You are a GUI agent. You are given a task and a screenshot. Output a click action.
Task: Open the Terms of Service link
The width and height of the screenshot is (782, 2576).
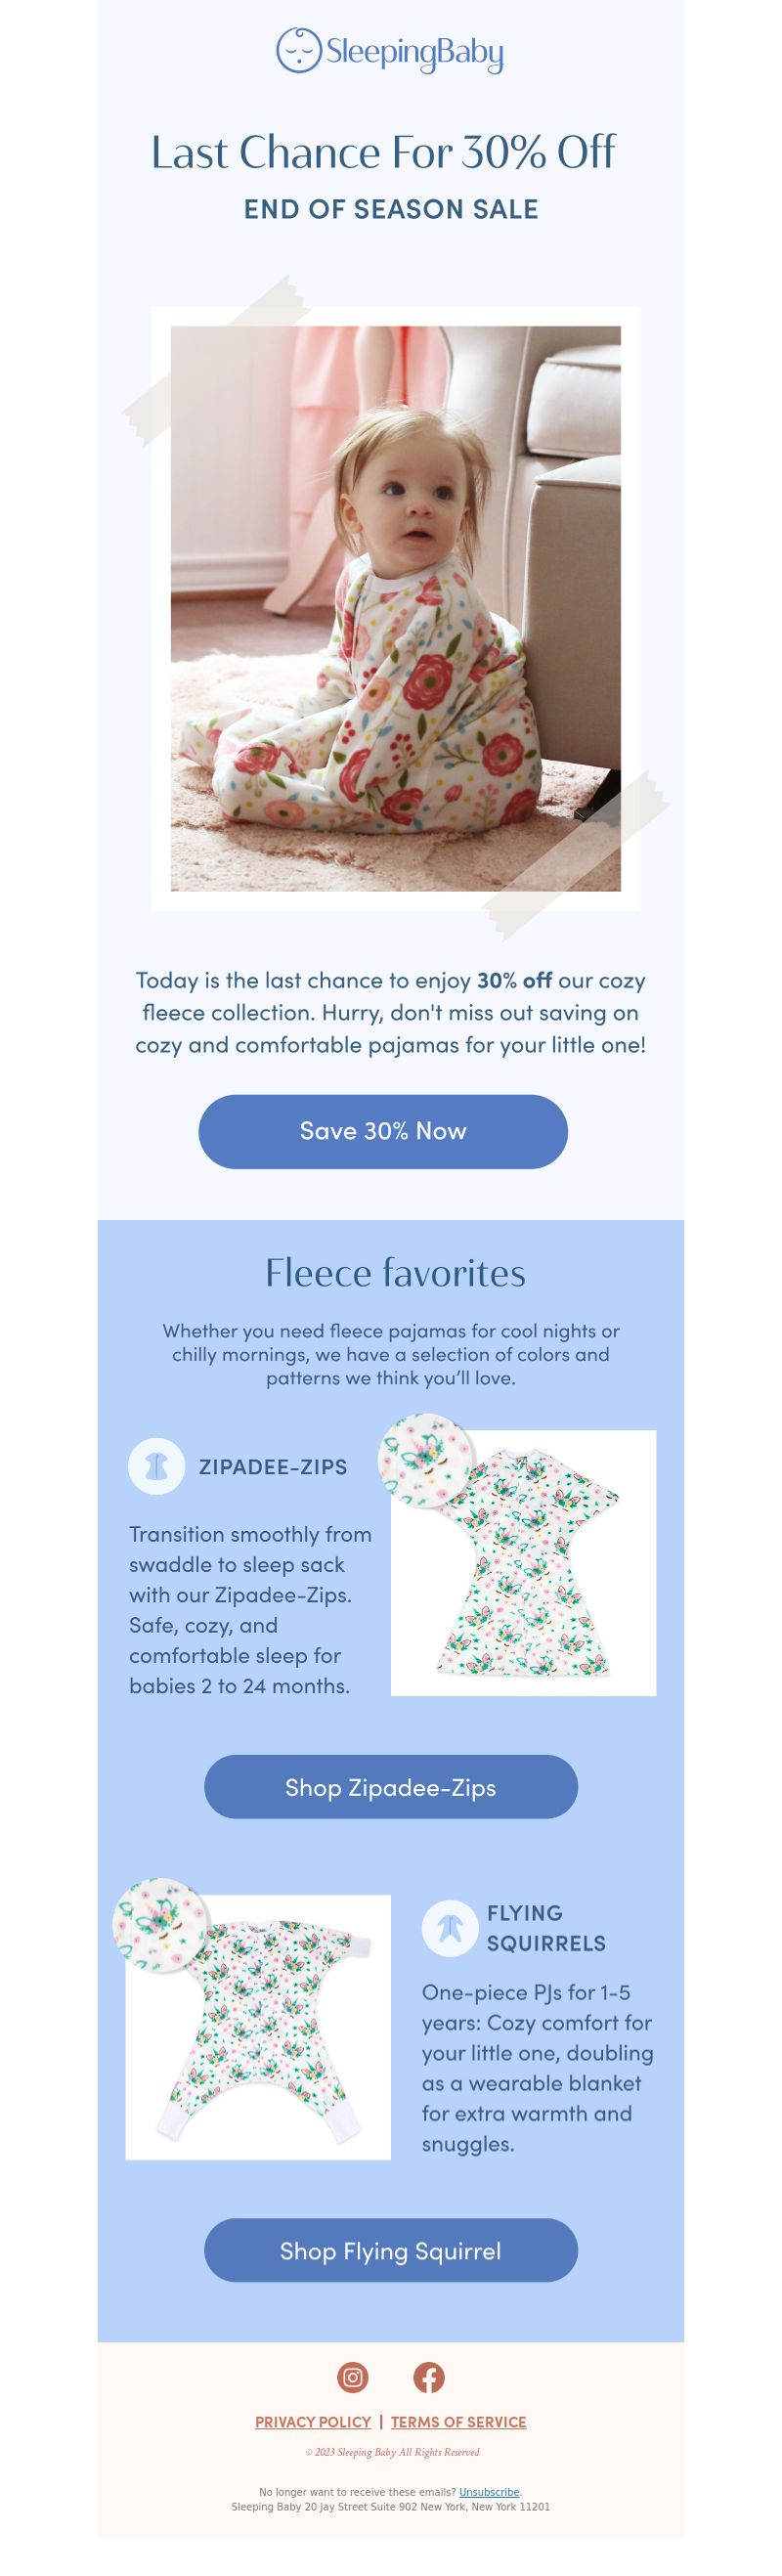coord(458,2421)
